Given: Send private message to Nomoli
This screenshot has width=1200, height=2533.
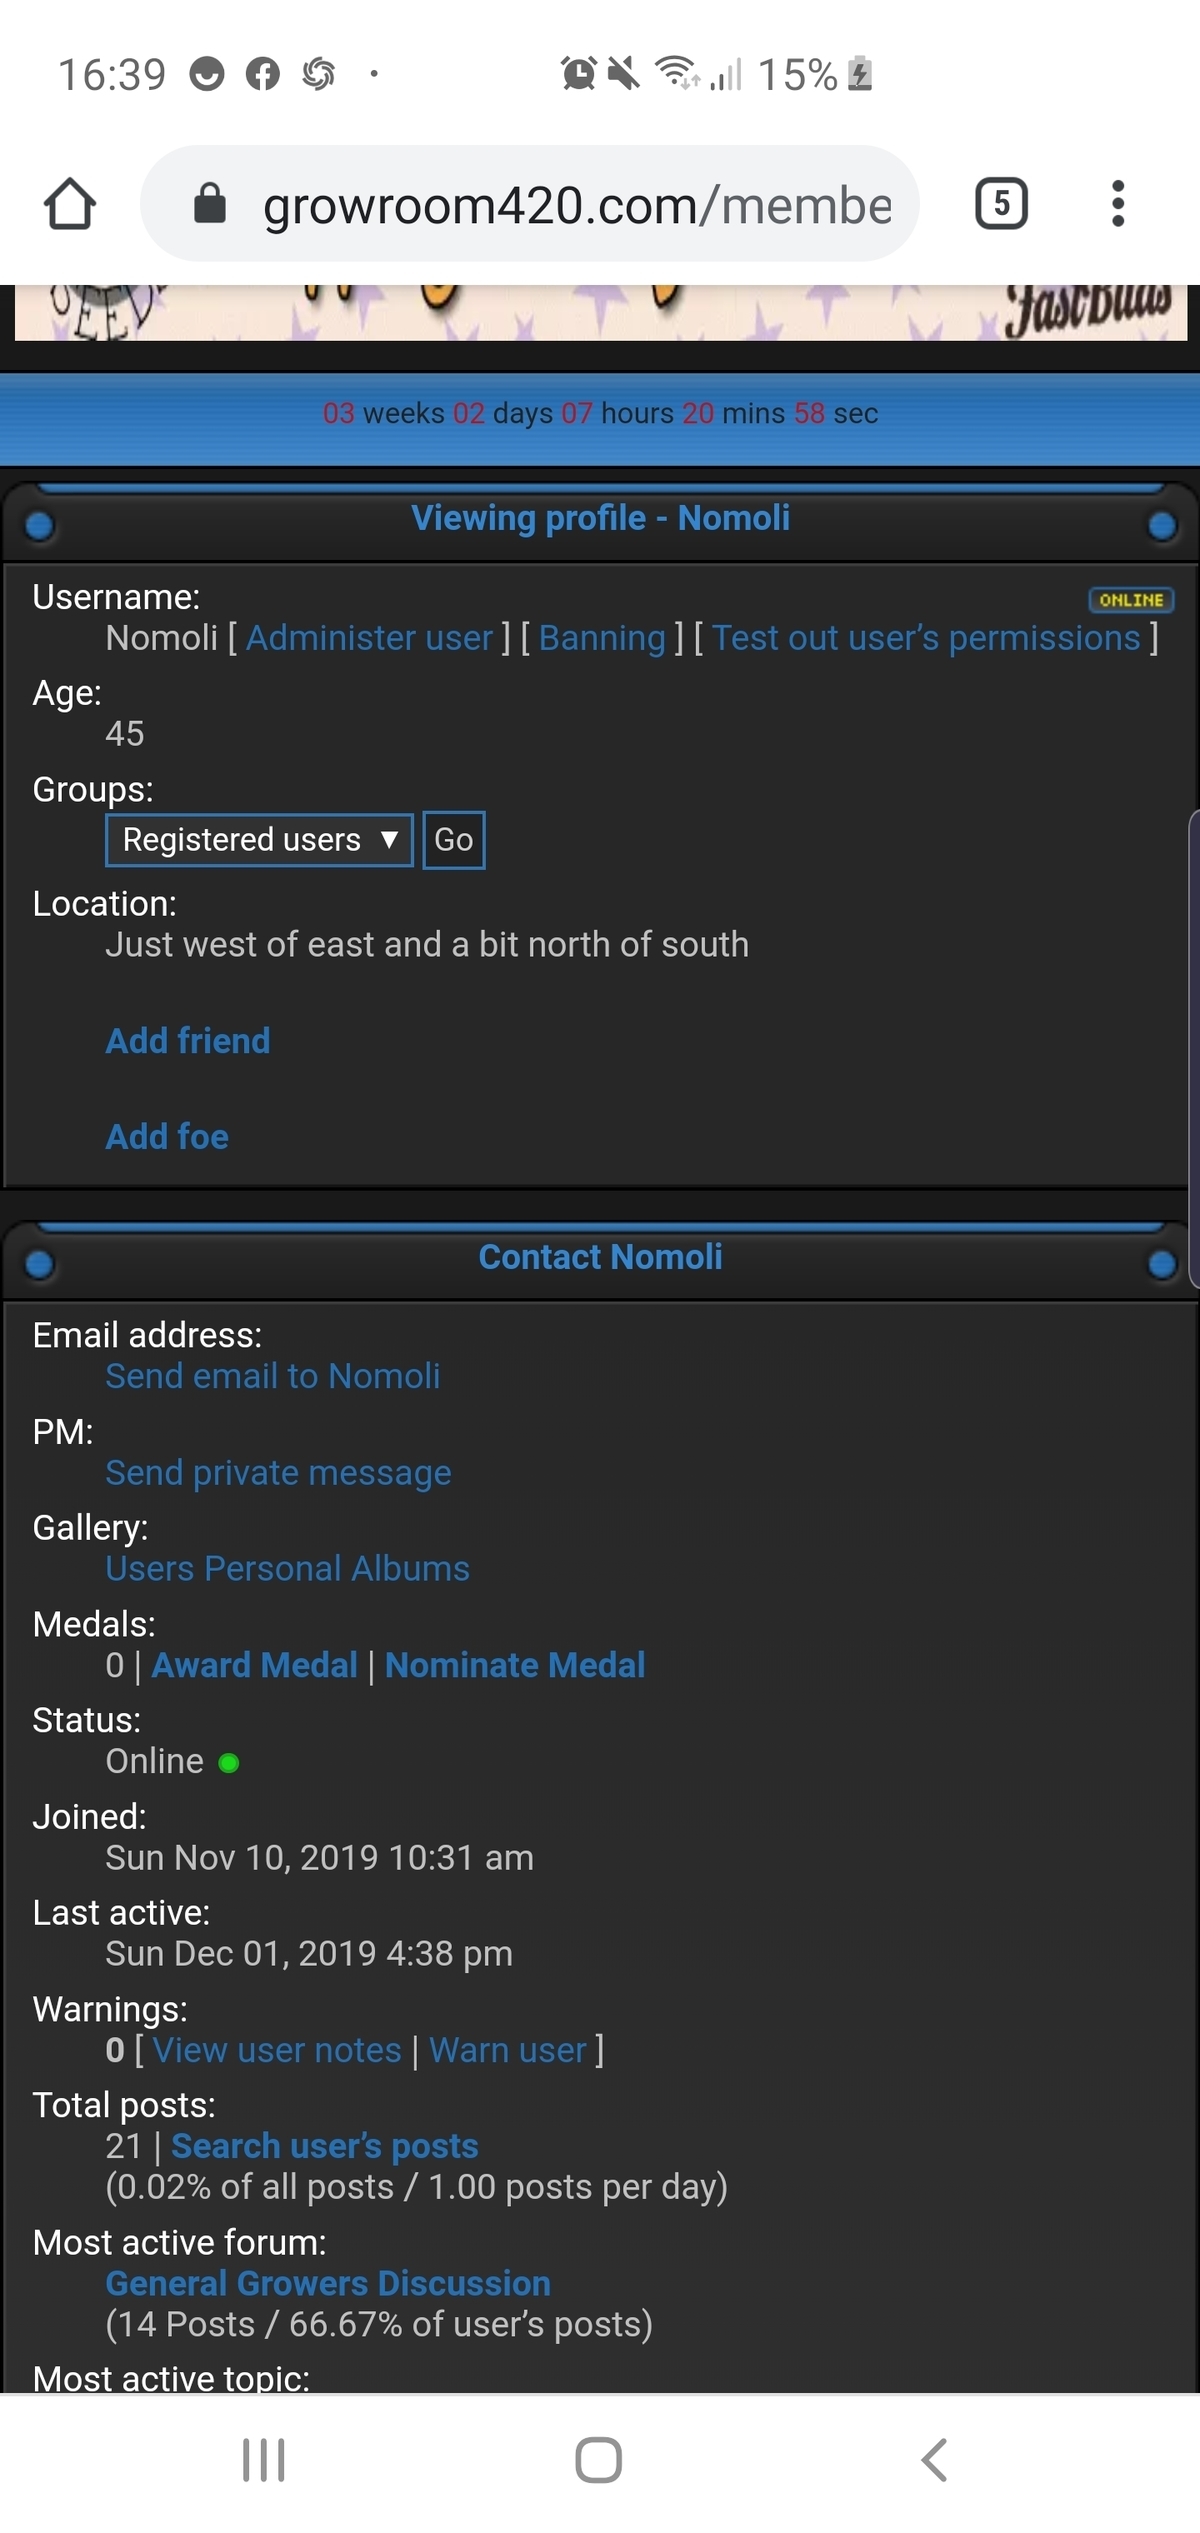Looking at the screenshot, I should pyautogui.click(x=278, y=1473).
